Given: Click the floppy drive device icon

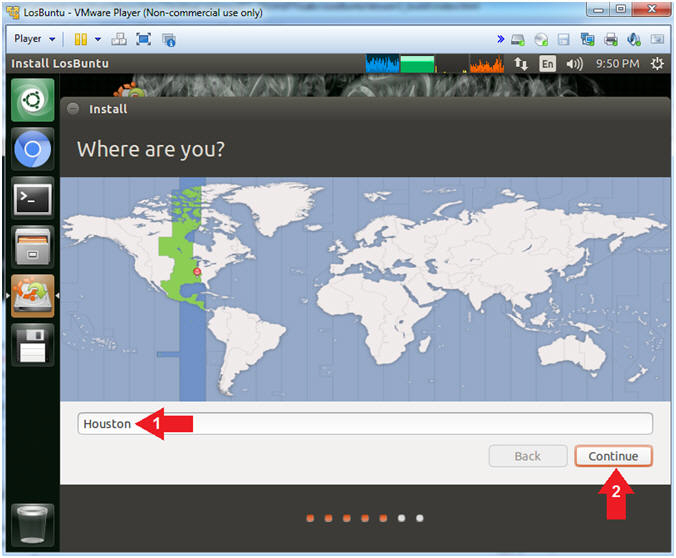Looking at the screenshot, I should pos(563,40).
